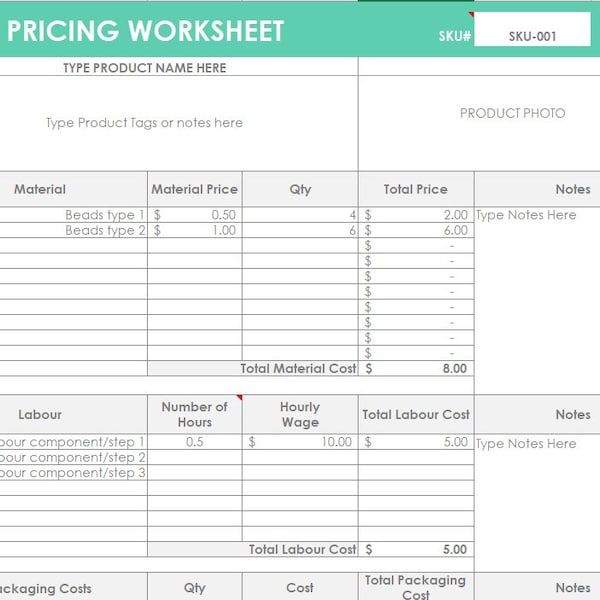The height and width of the screenshot is (600, 600).
Task: Select the Packaging Costs header
Action: 73,587
